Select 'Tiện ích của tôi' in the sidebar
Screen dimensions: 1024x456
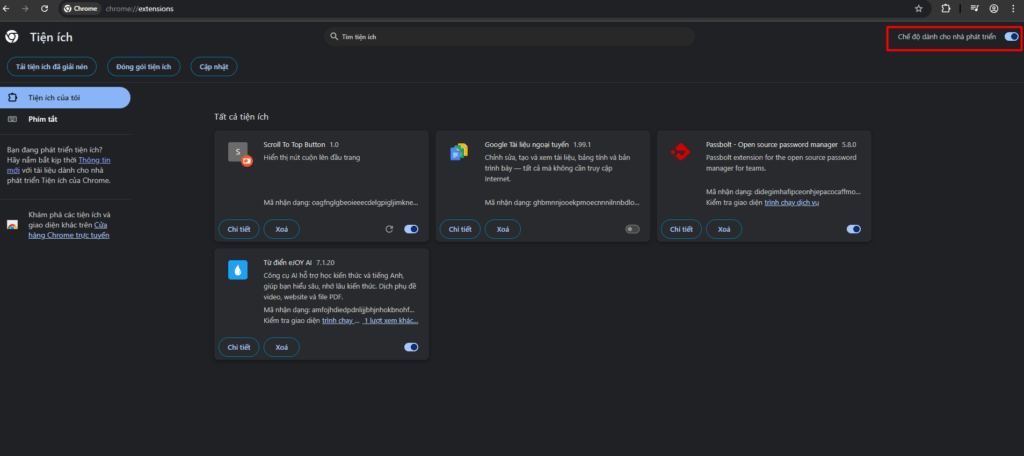[x=66, y=97]
